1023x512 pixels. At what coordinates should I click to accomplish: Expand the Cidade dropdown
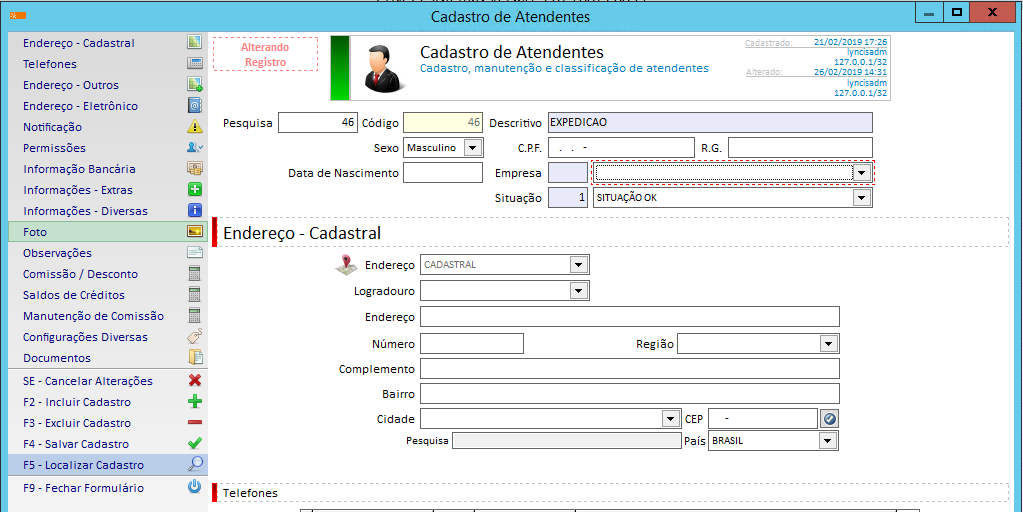click(670, 419)
